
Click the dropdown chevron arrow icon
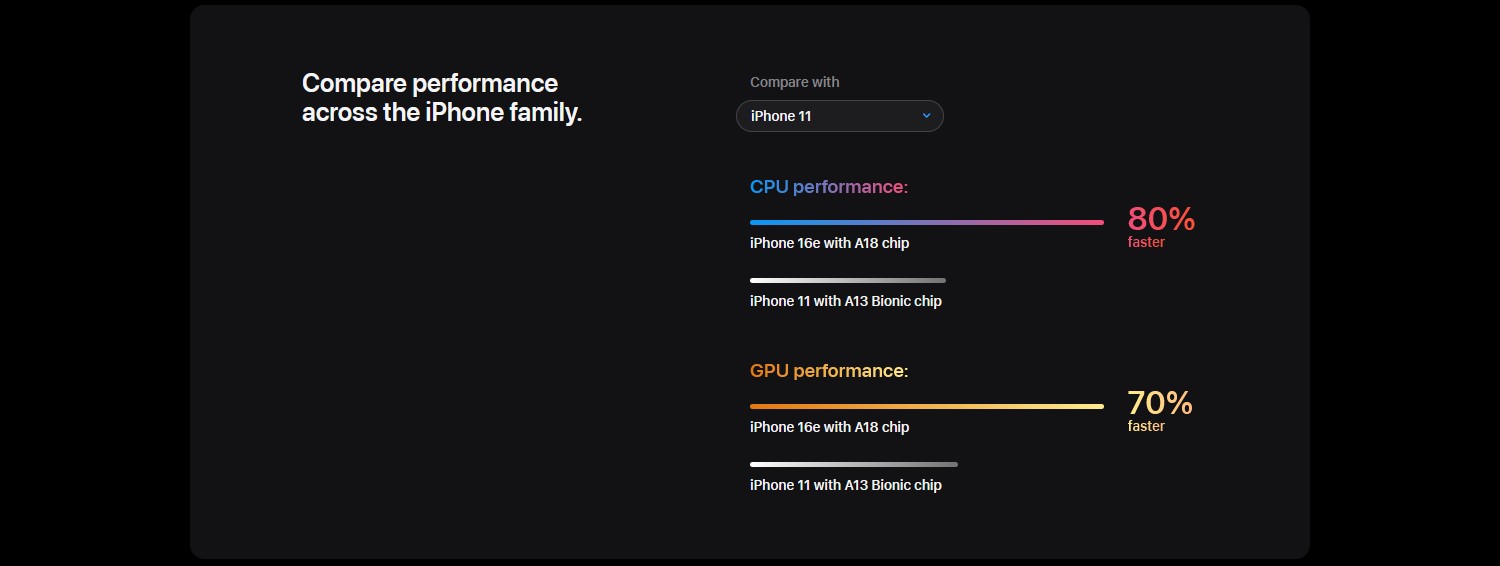coord(926,116)
